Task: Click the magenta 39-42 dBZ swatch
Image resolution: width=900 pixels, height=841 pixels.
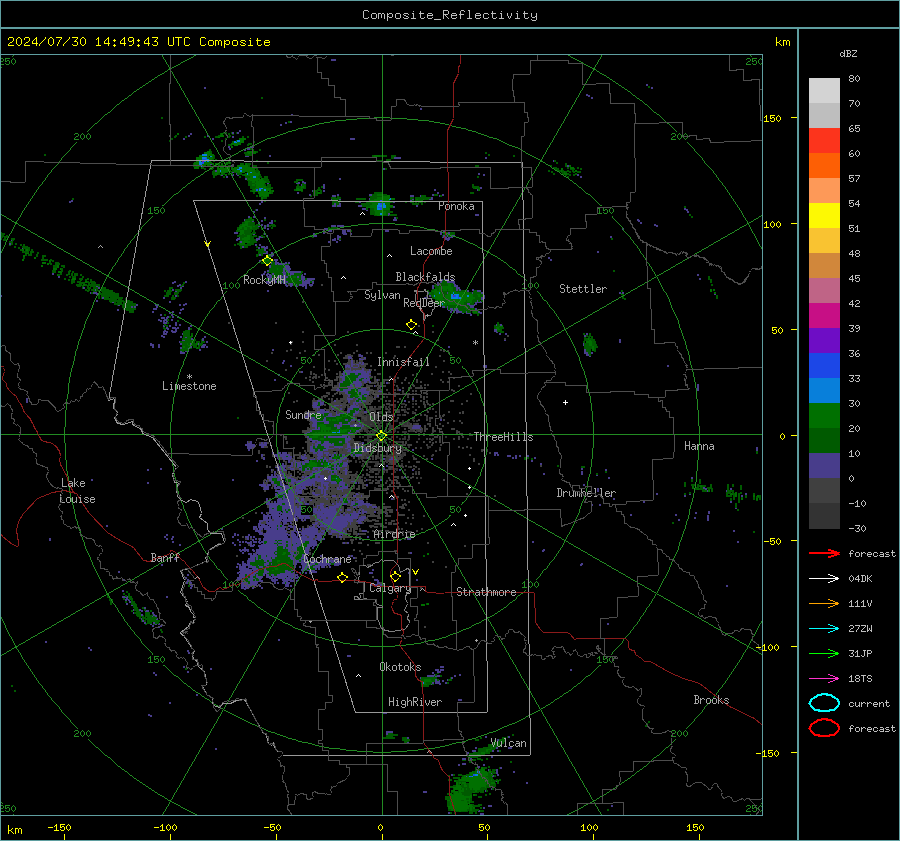Action: (x=824, y=316)
